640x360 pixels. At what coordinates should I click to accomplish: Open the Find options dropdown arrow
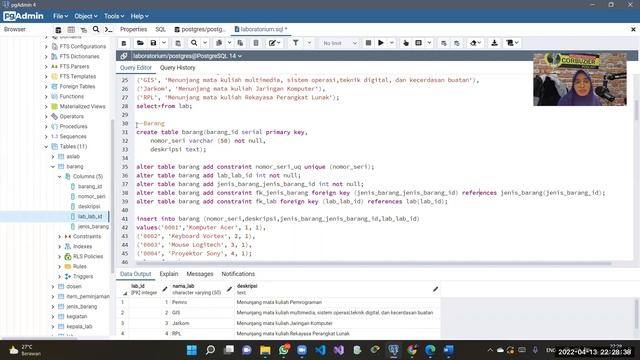point(205,43)
